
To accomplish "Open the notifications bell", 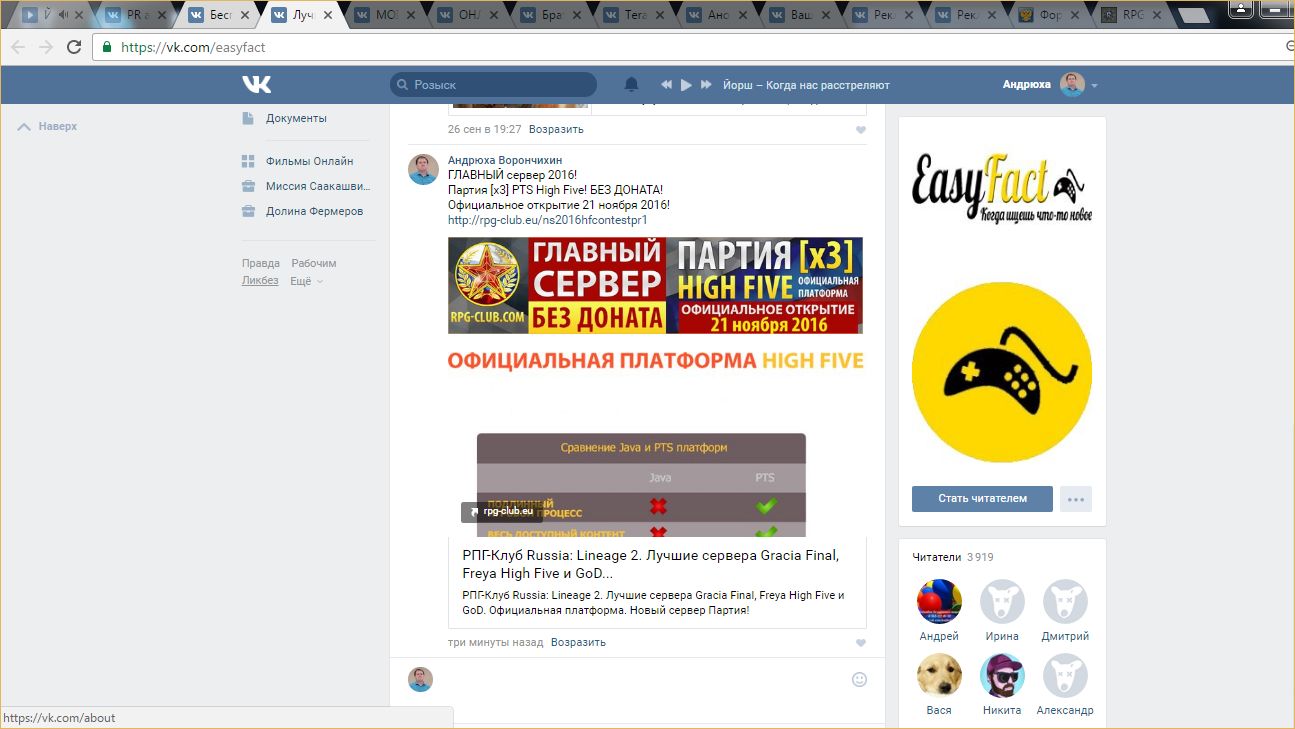I will point(631,85).
